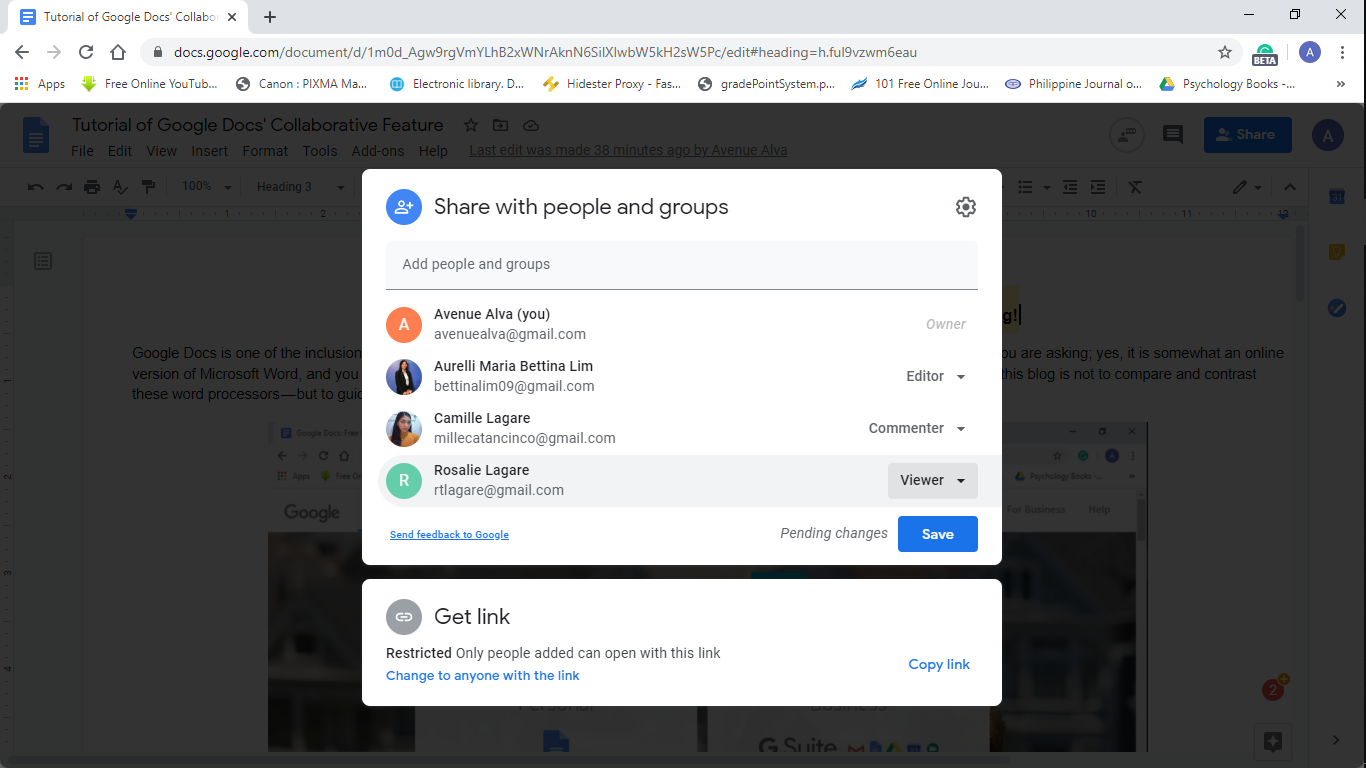Change Rosalie Lagare's Viewer role dropdown
Viewport: 1366px width, 768px height.
932,480
